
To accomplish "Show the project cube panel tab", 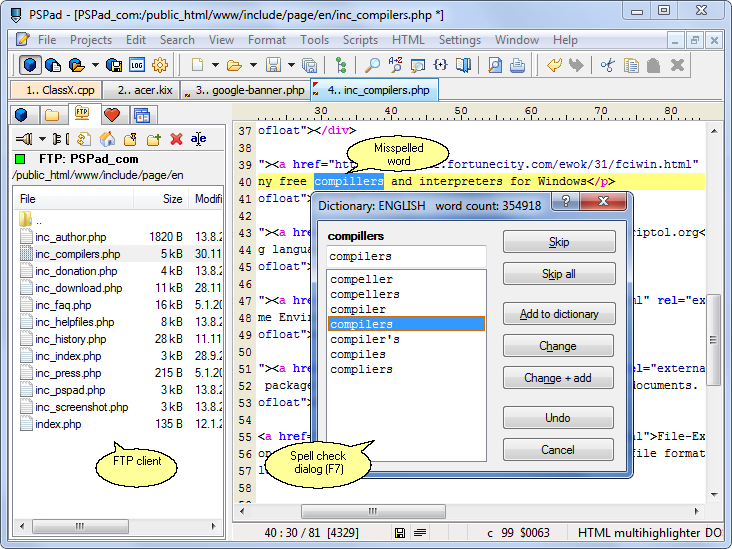I will click(21, 114).
